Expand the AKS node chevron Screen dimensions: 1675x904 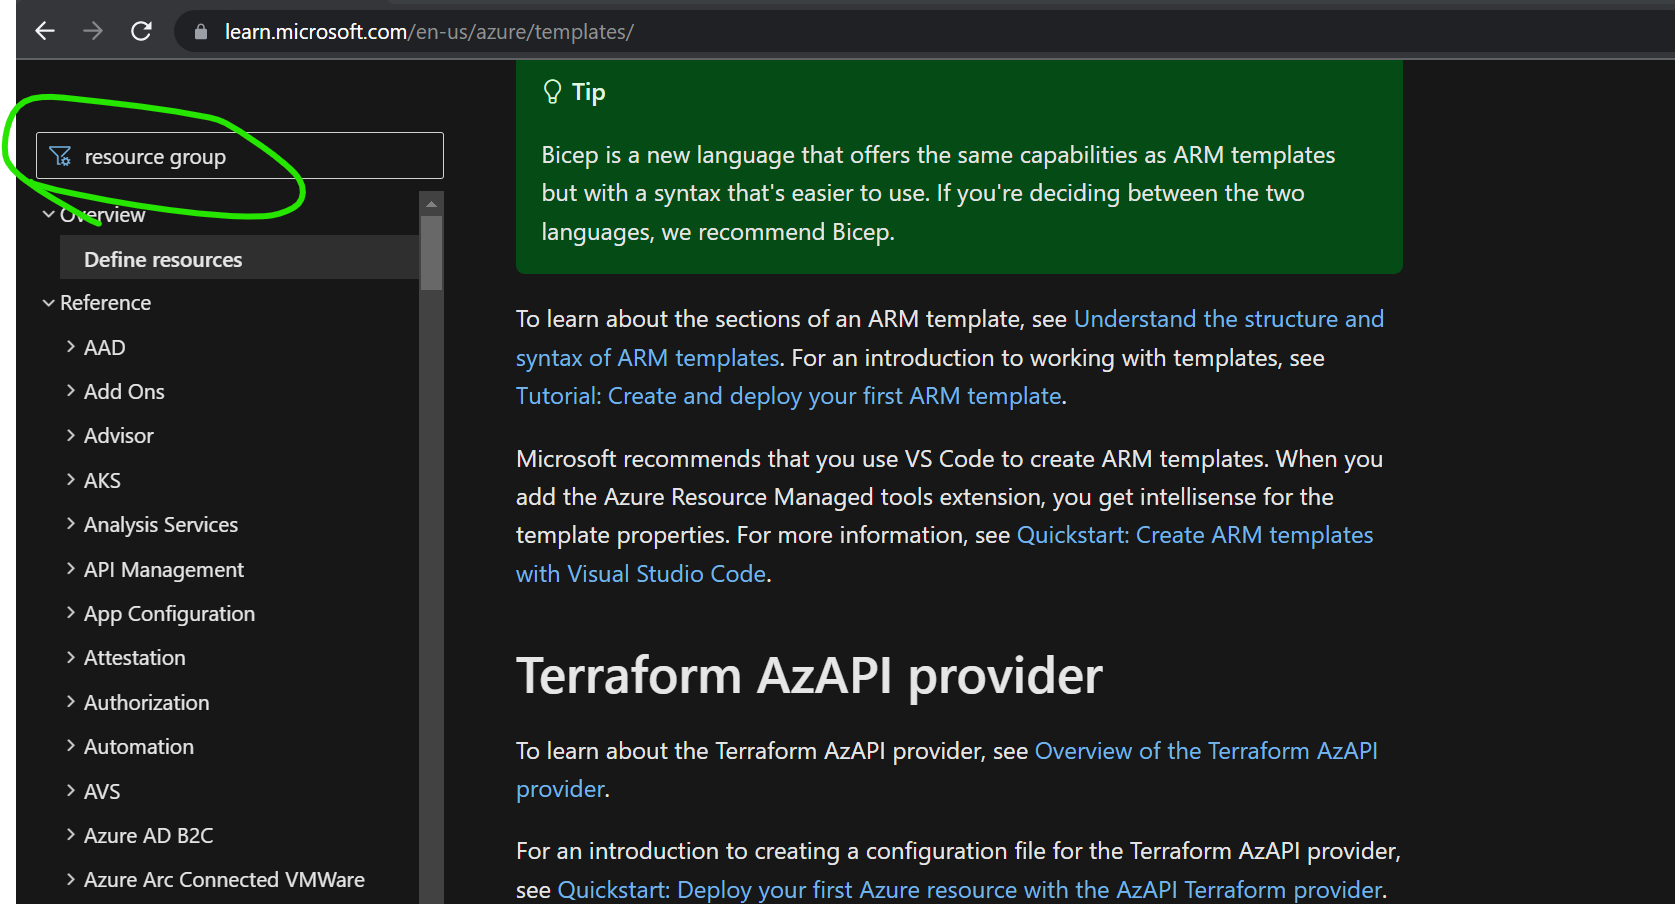[x=71, y=479]
